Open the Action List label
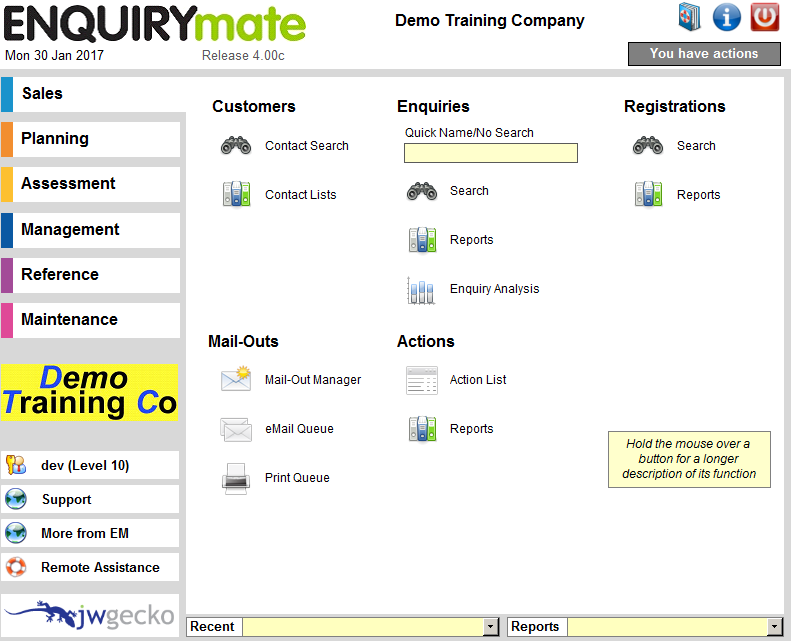The width and height of the screenshot is (791, 641). tap(478, 380)
